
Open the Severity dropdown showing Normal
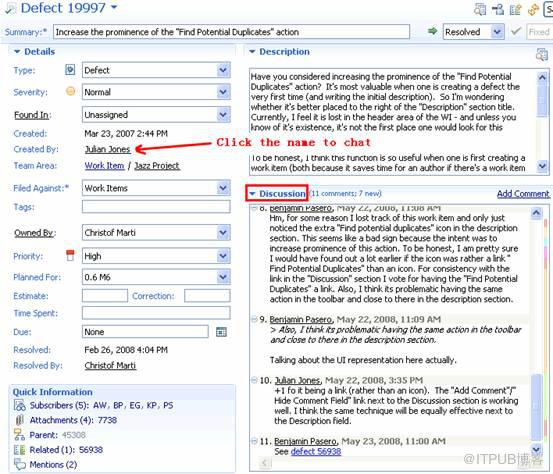pos(223,92)
